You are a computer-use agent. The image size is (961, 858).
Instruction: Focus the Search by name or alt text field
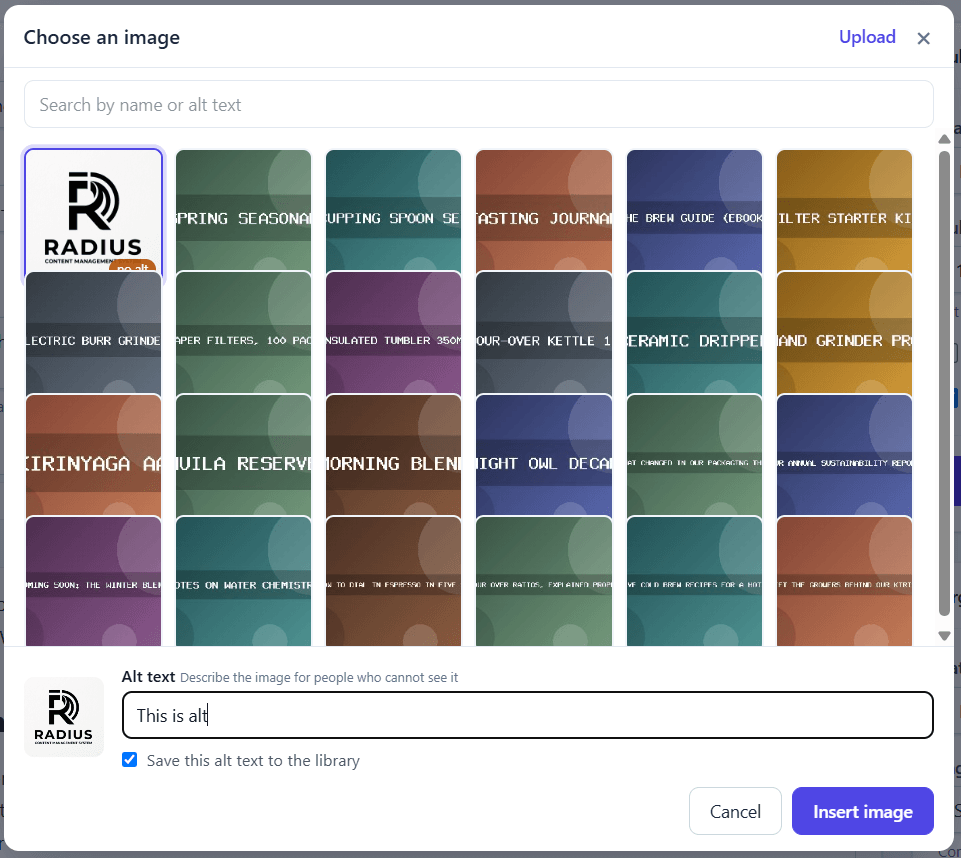pyautogui.click(x=479, y=104)
